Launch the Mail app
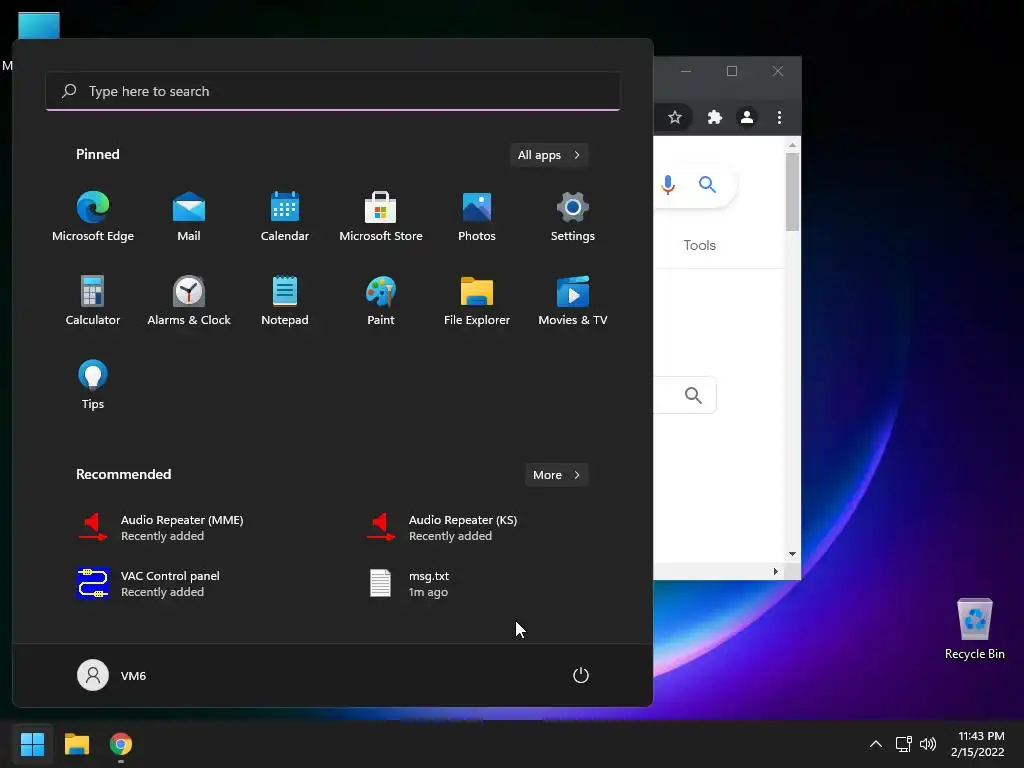The image size is (1024, 768). pos(189,217)
